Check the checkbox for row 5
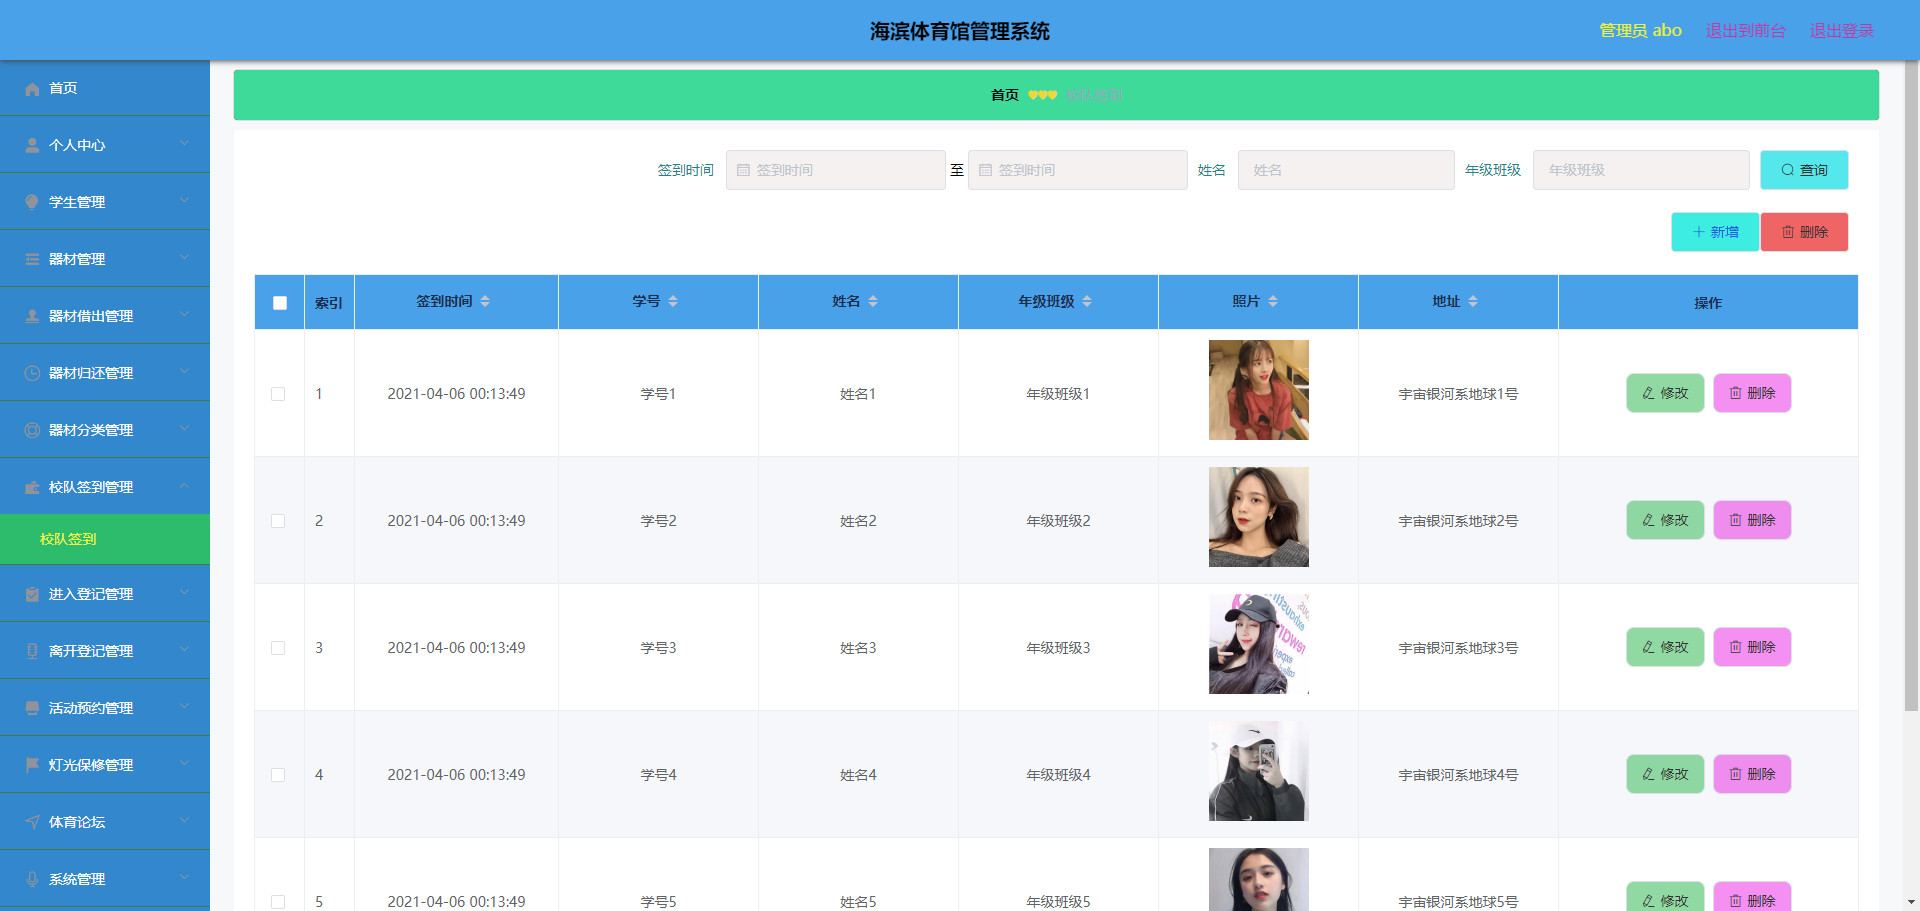This screenshot has height=911, width=1920. 278,902
